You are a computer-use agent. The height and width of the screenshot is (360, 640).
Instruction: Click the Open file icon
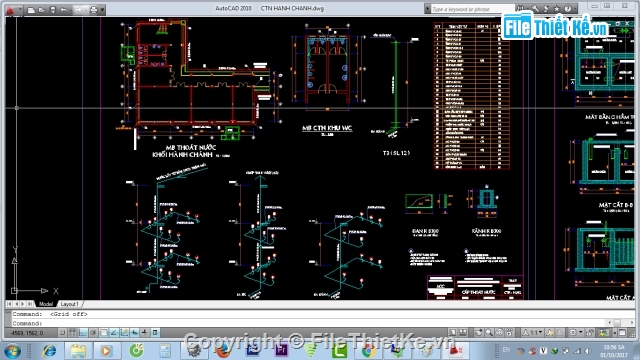(42, 10)
